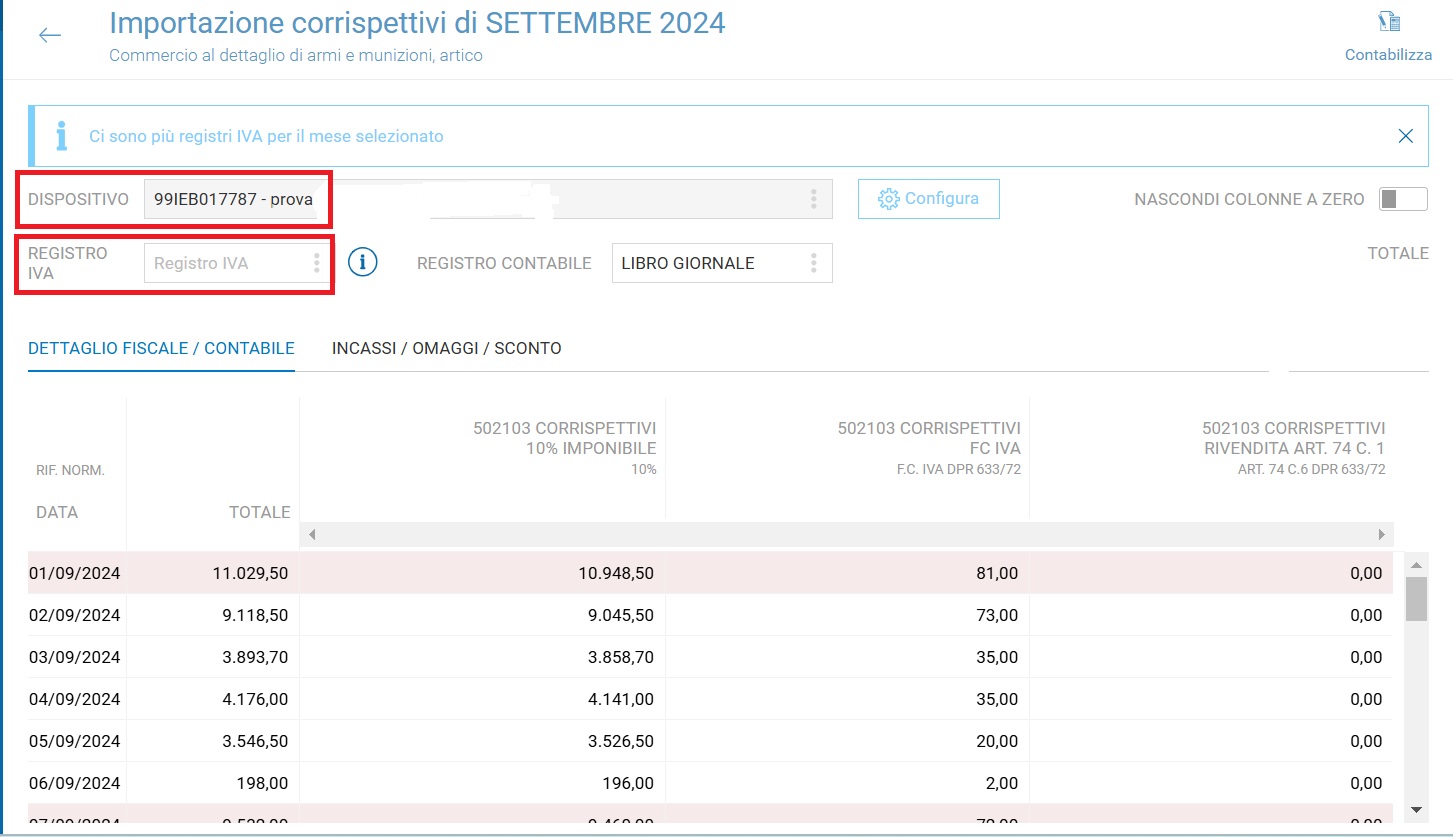Image resolution: width=1453 pixels, height=837 pixels.
Task: Click the Corrispettivi 10% Imponibile column header
Action: [565, 447]
